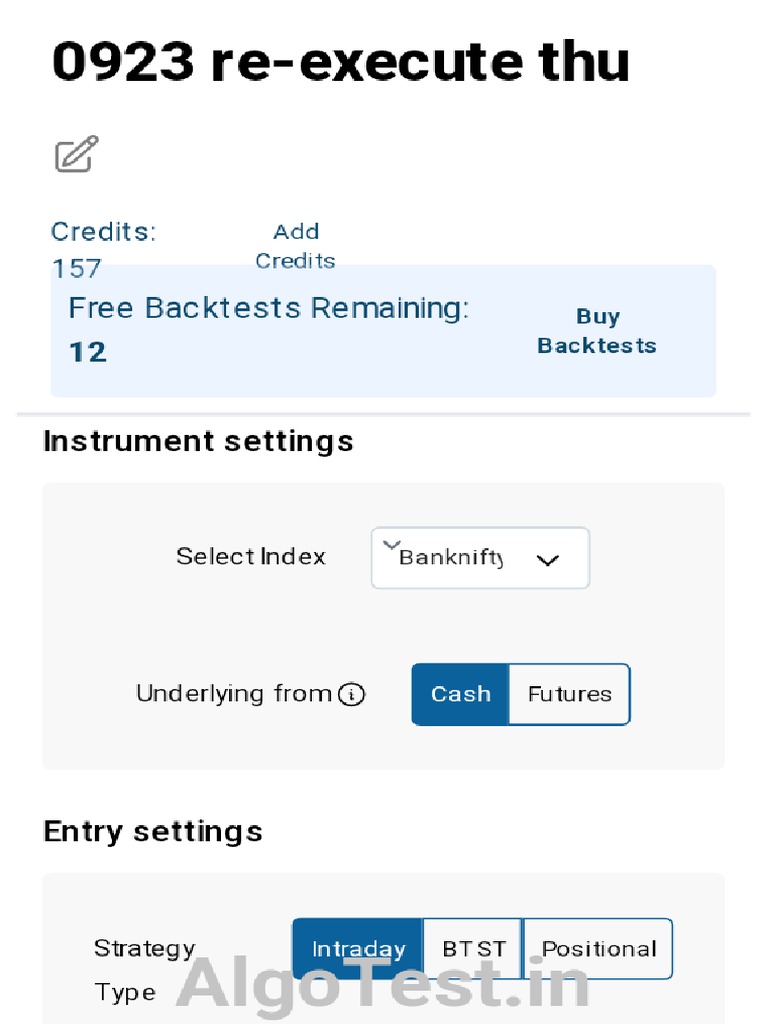Click the down arrow in the Banknifty box
Image resolution: width=768 pixels, height=1024 pixels.
coord(547,560)
